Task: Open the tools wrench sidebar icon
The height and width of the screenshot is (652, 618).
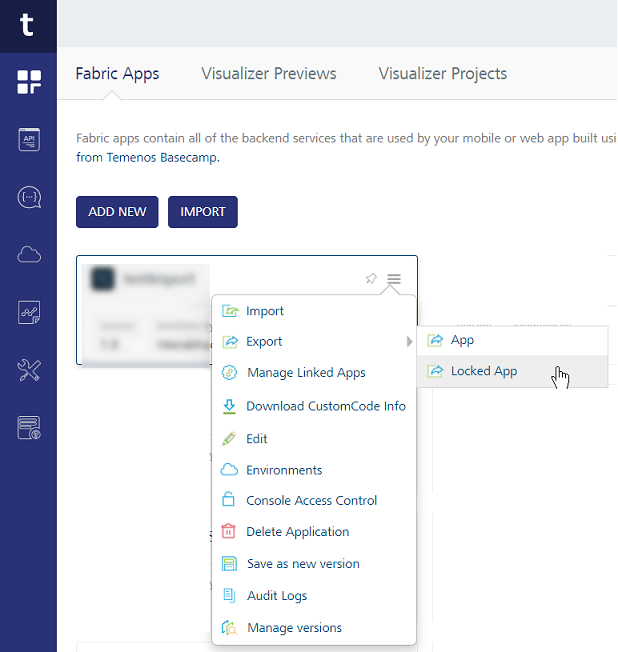Action: (x=29, y=370)
